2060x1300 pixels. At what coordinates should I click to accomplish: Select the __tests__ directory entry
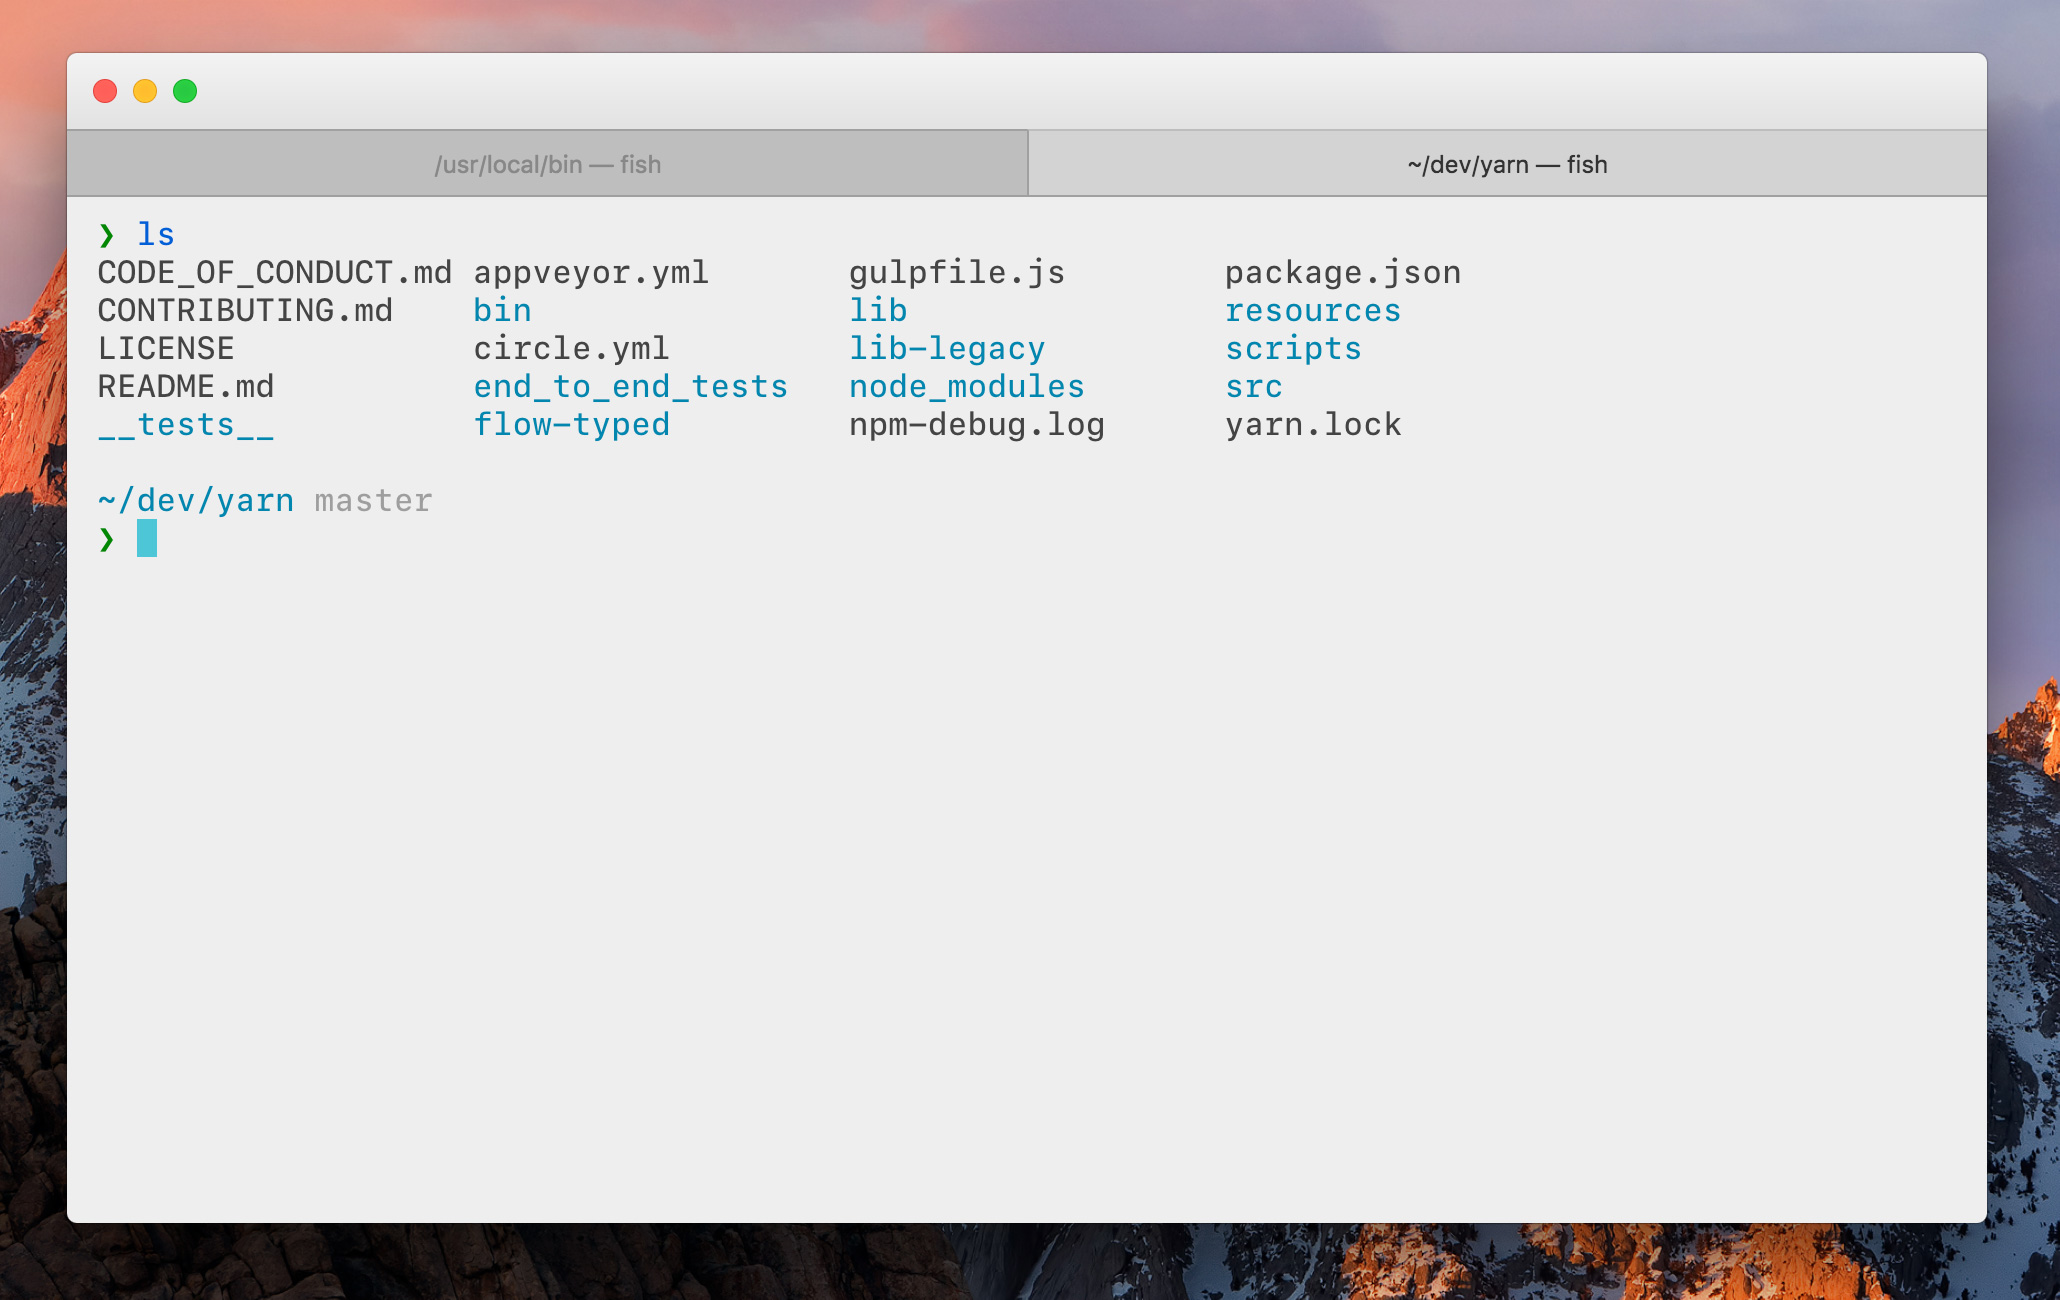tap(186, 424)
